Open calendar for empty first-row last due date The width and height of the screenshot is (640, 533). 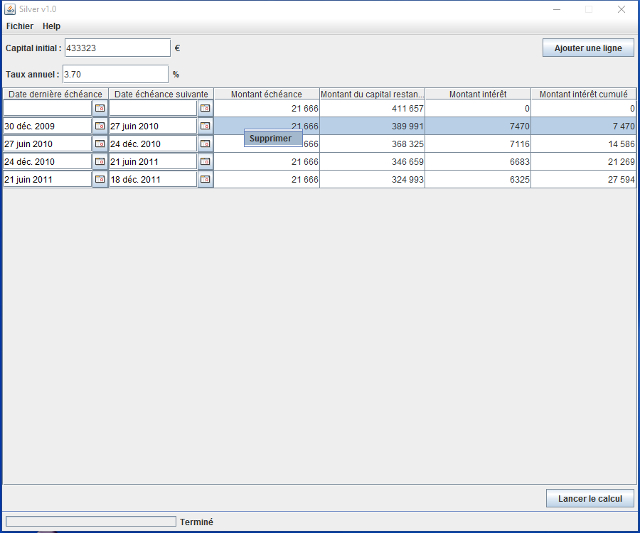pyautogui.click(x=100, y=108)
